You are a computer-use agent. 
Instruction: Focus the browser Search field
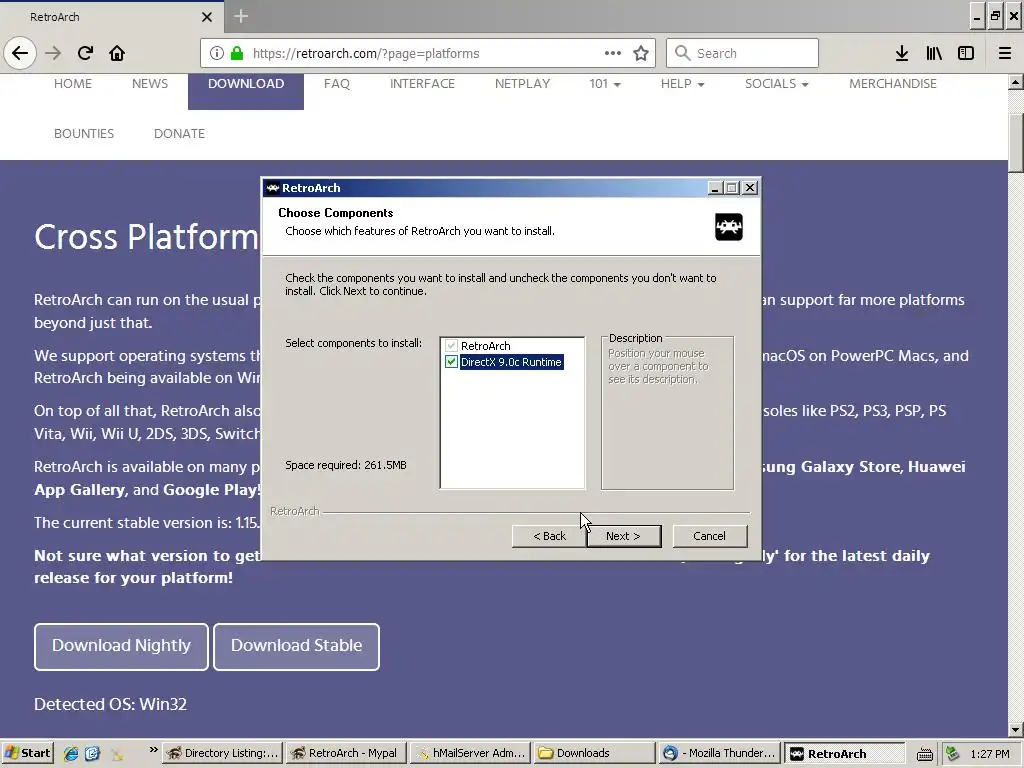pyautogui.click(x=743, y=53)
